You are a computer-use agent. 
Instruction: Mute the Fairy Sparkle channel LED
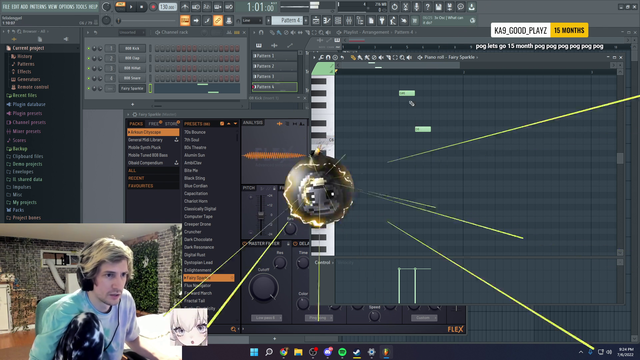89,88
